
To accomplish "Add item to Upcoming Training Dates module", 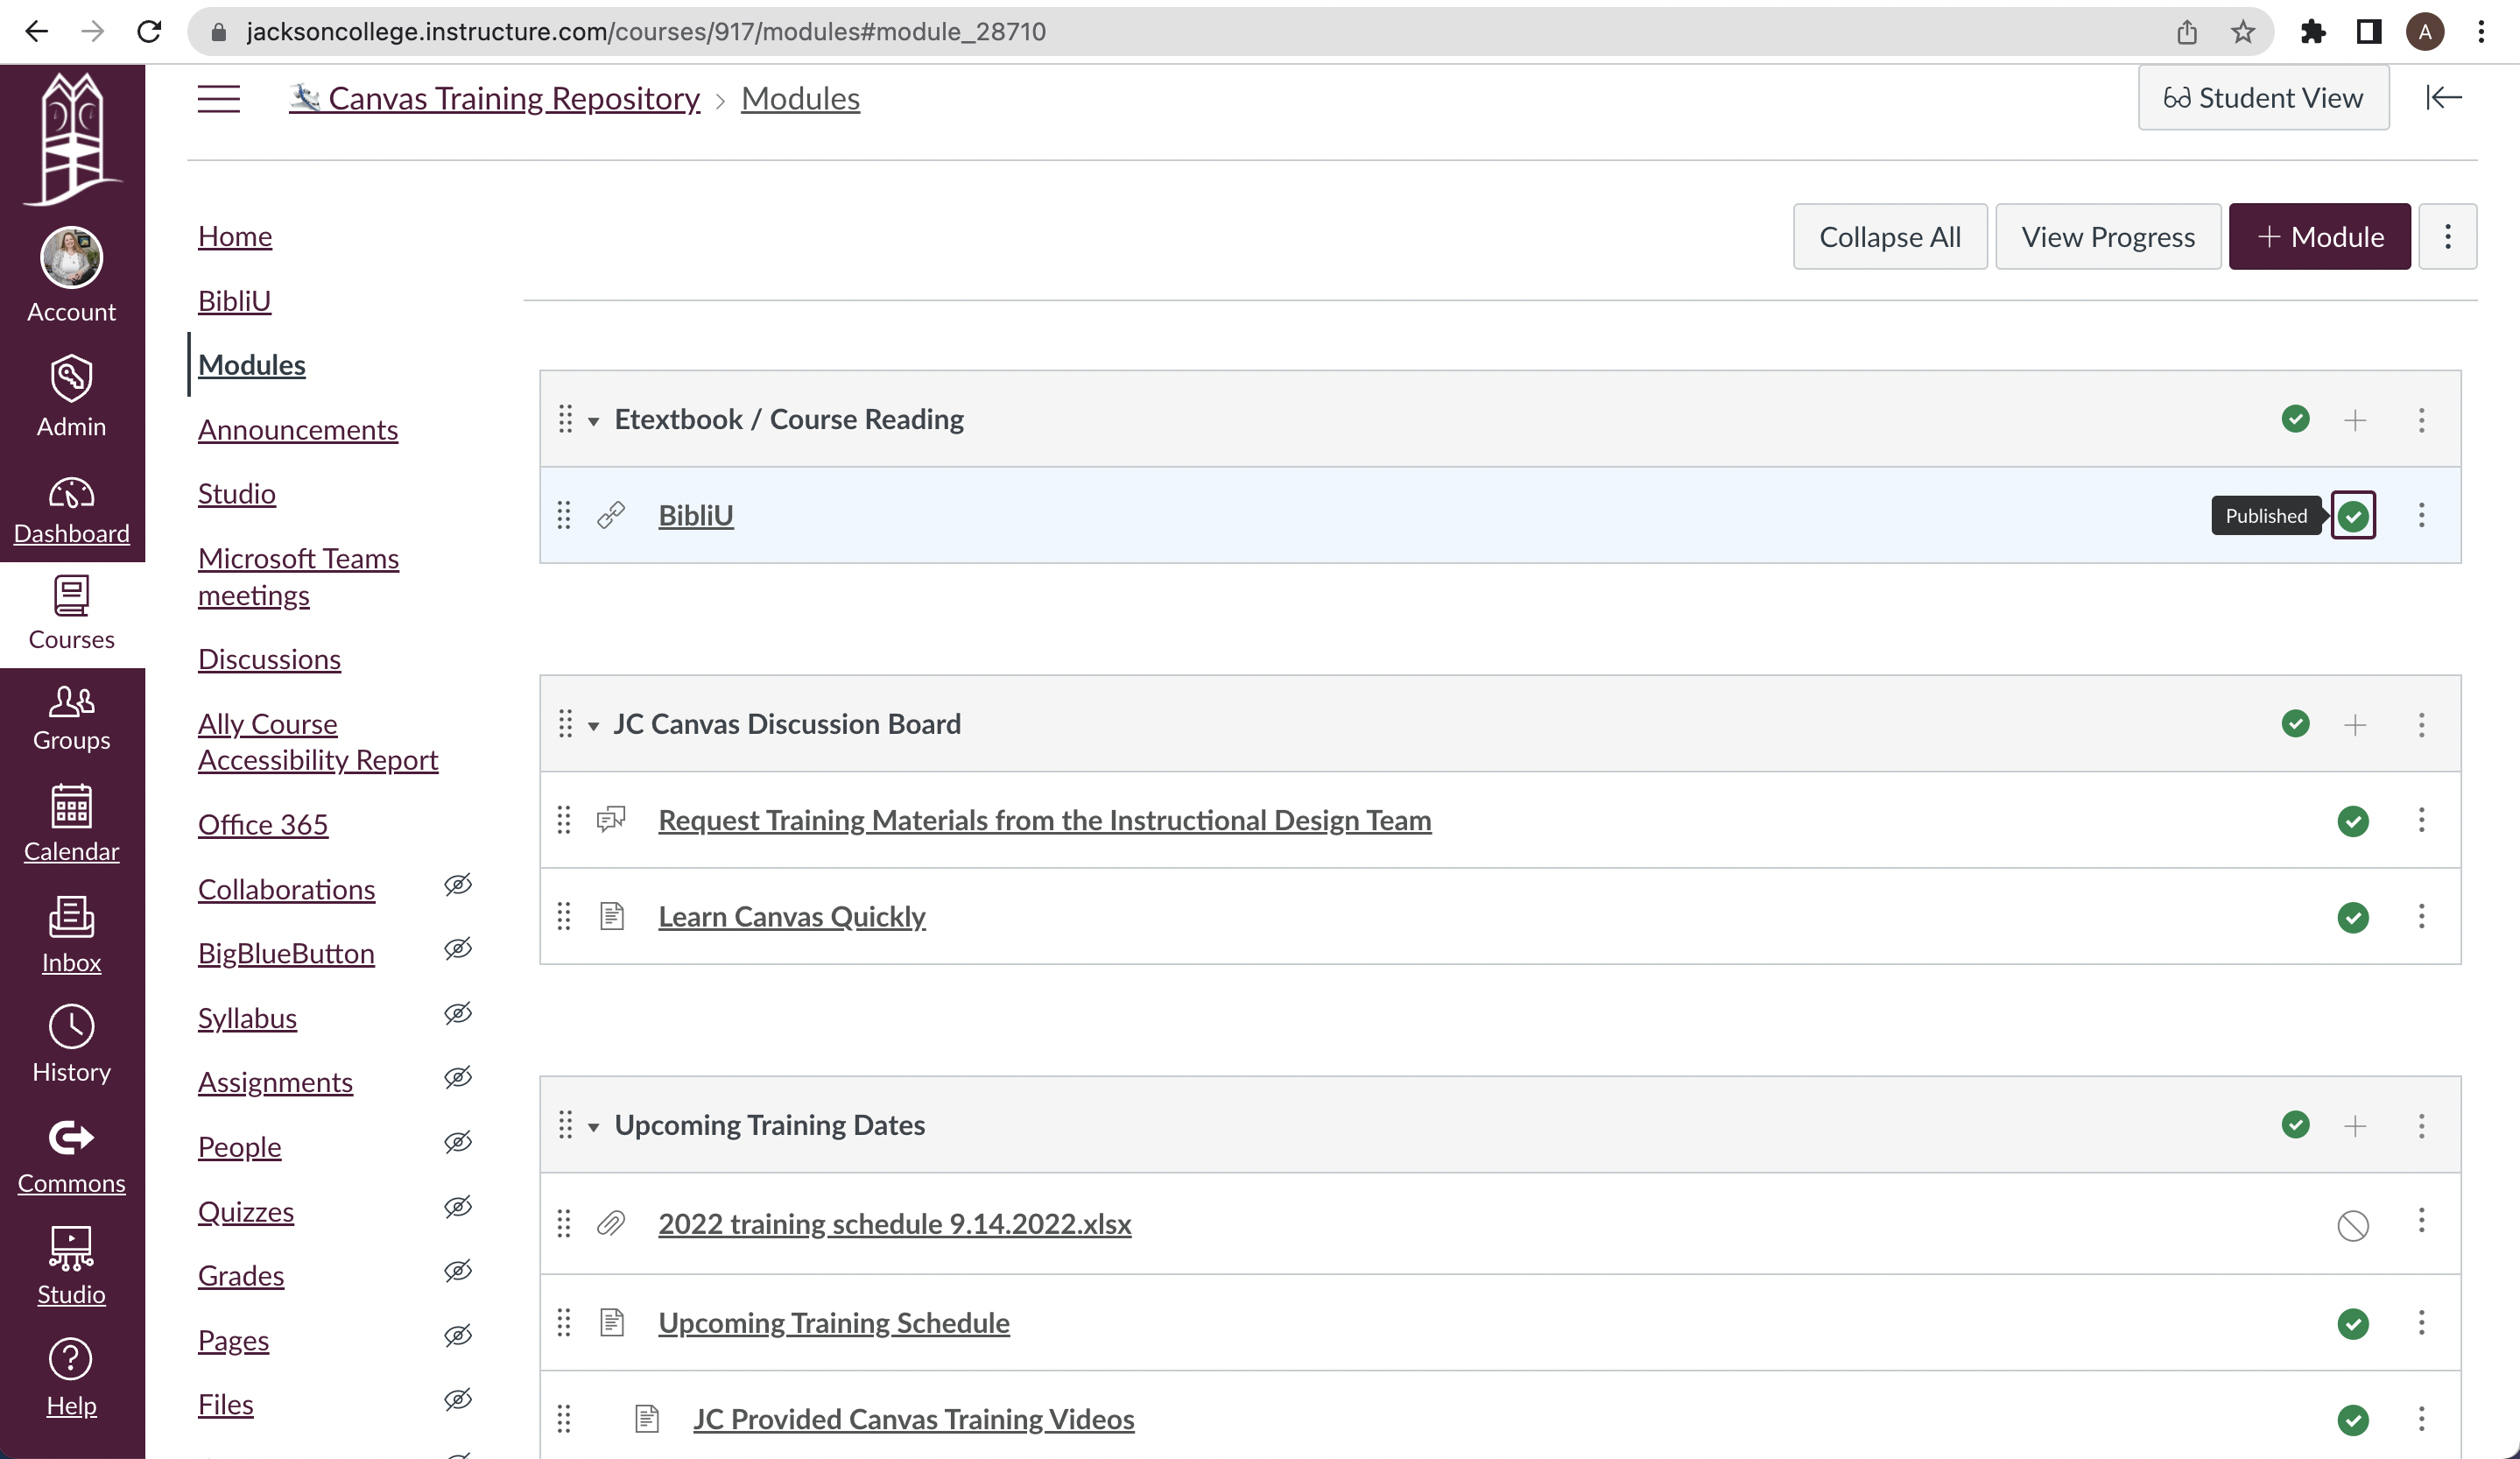I will pyautogui.click(x=2354, y=1125).
